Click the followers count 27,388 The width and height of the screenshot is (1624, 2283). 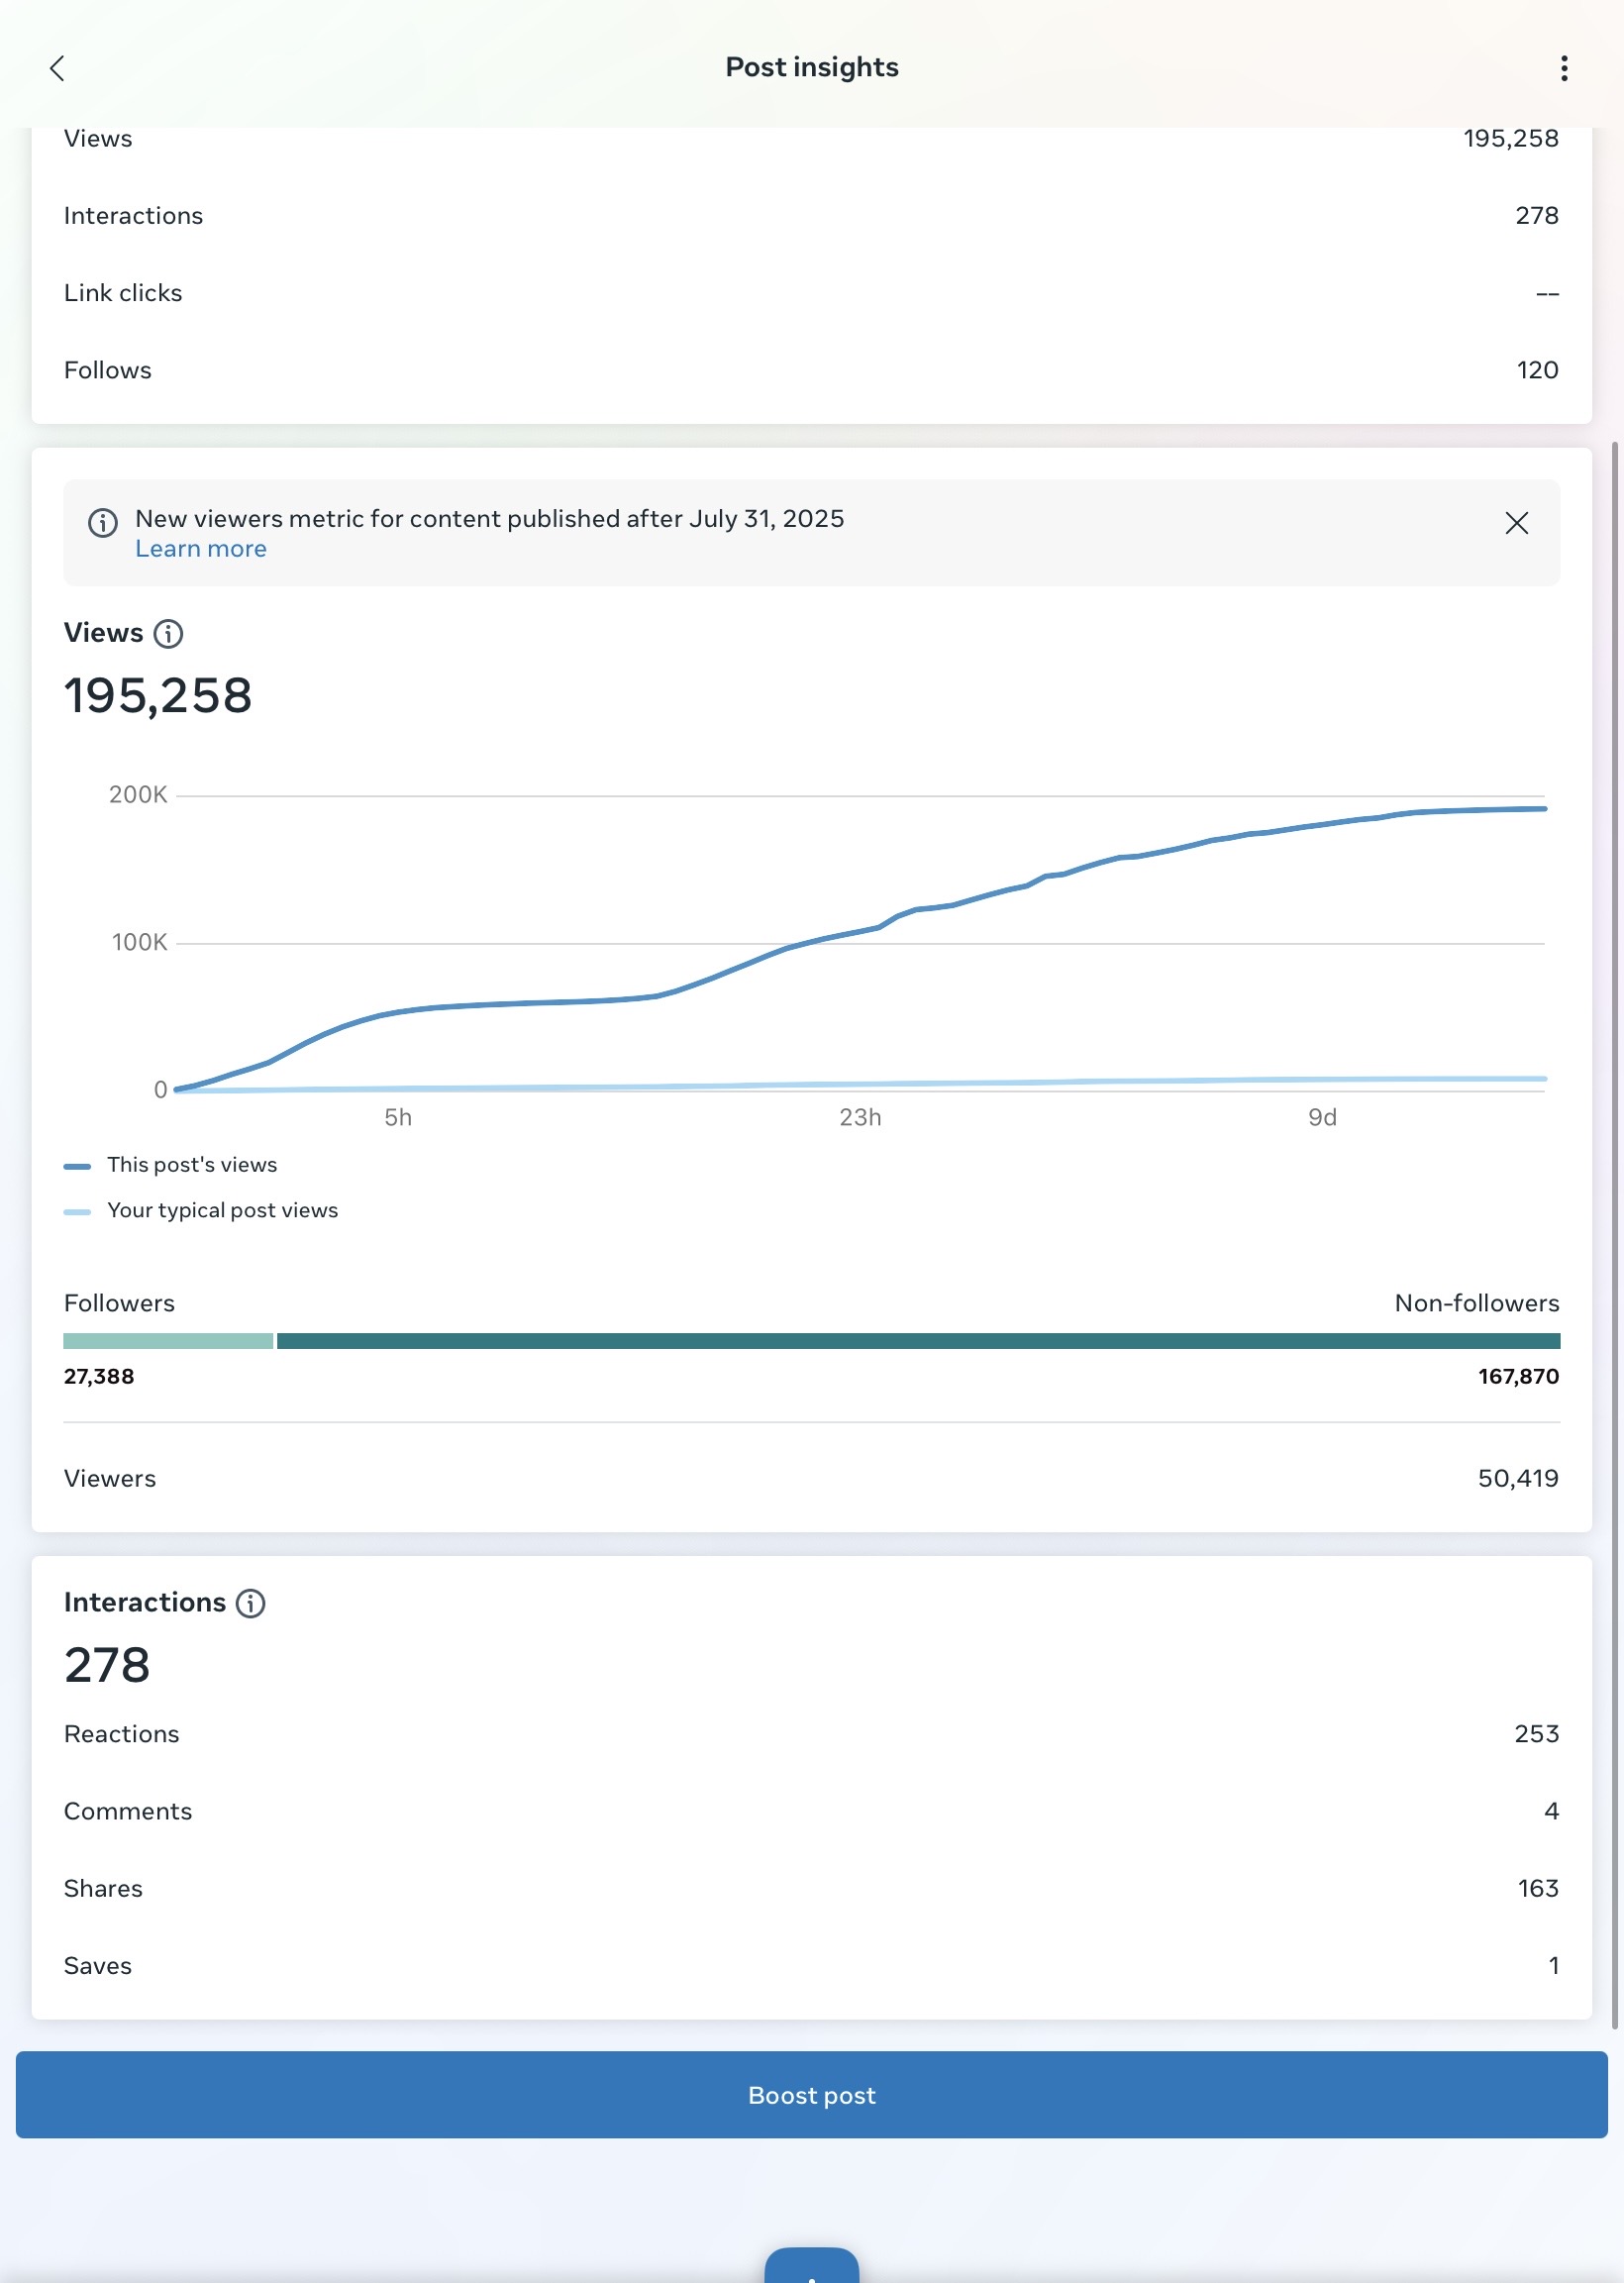(x=99, y=1377)
